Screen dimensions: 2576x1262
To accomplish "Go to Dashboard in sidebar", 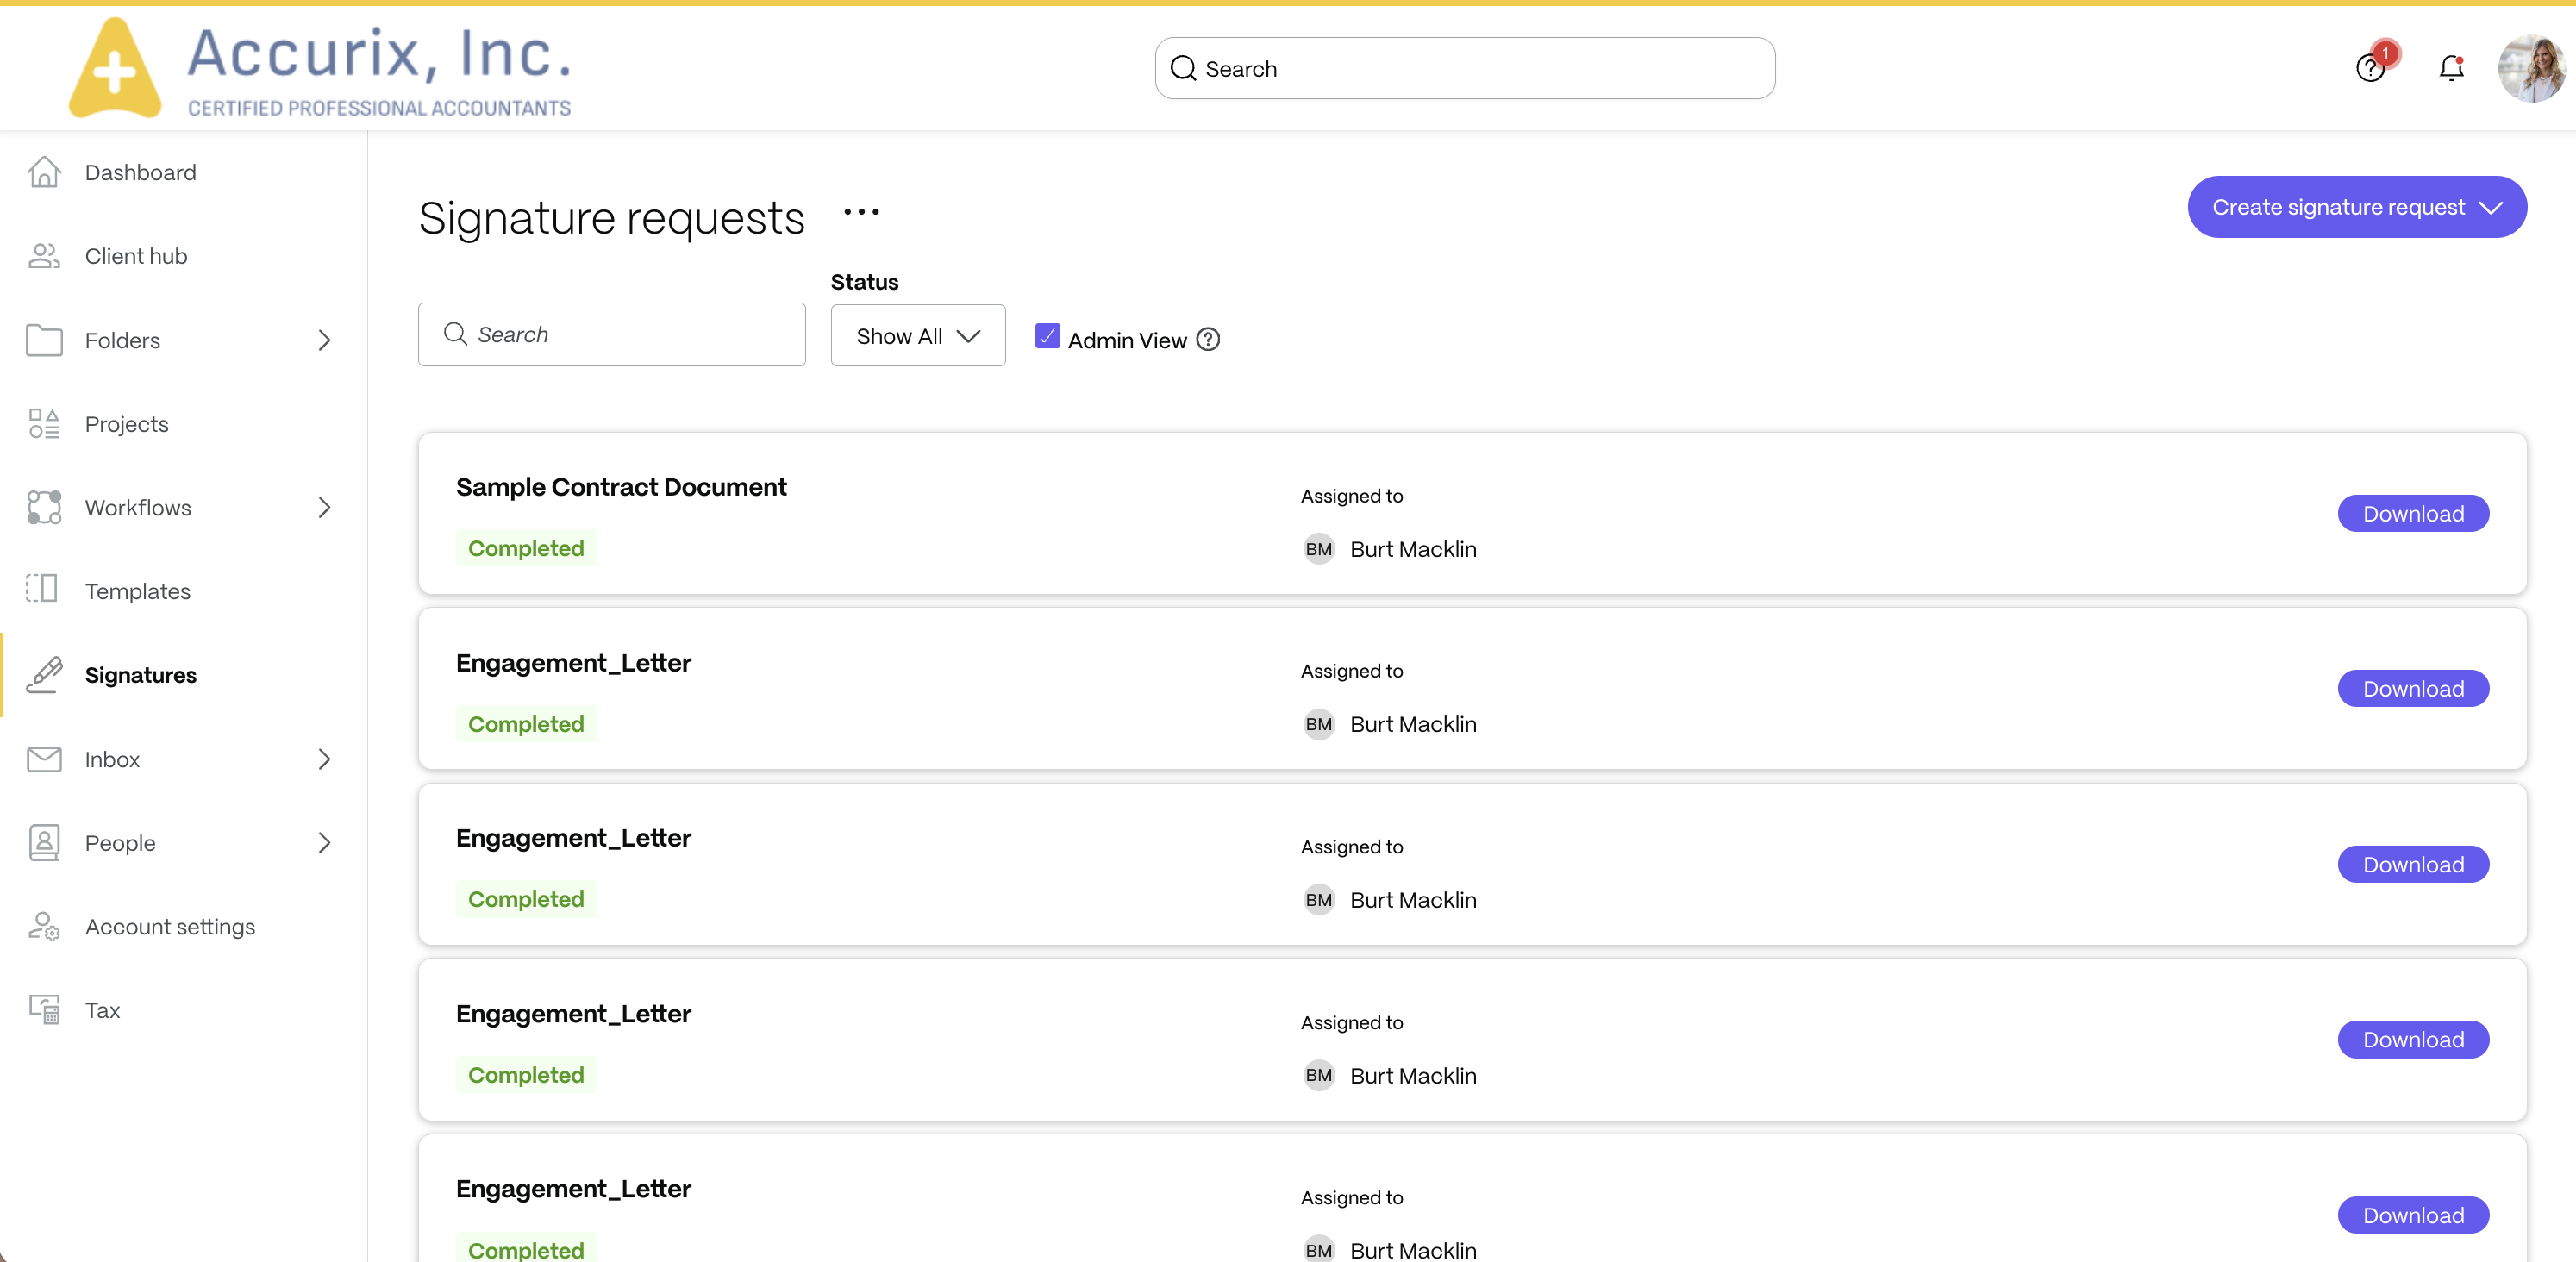I will click(140, 172).
